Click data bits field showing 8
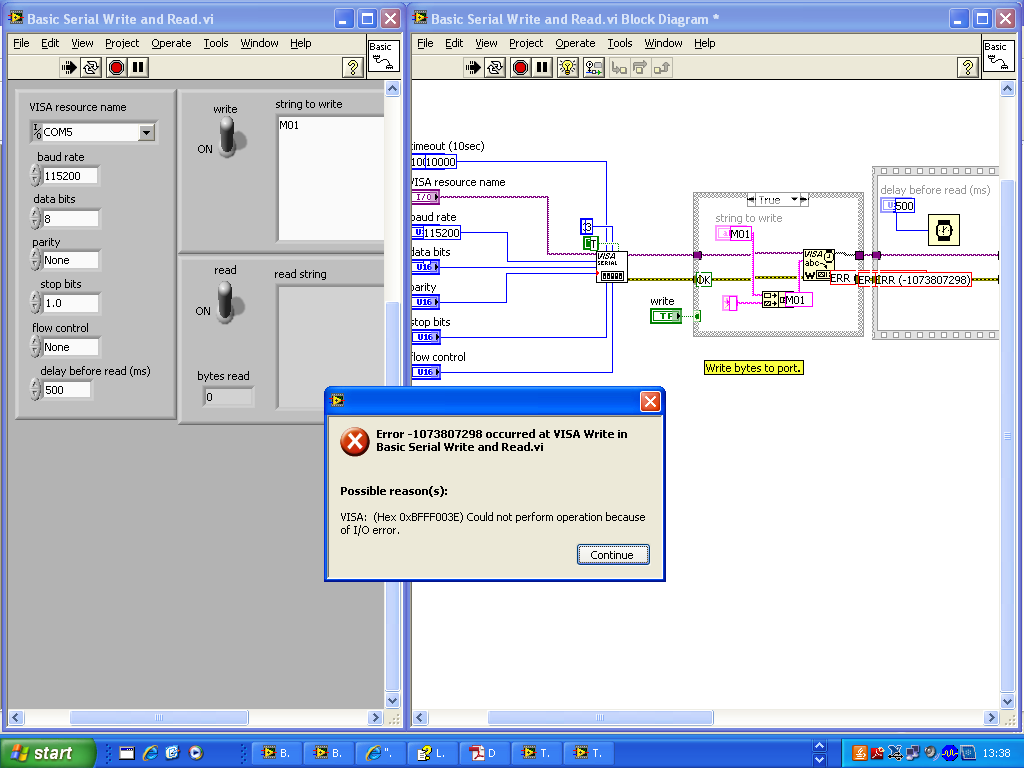Viewport: 1024px width, 768px height. coord(71,219)
